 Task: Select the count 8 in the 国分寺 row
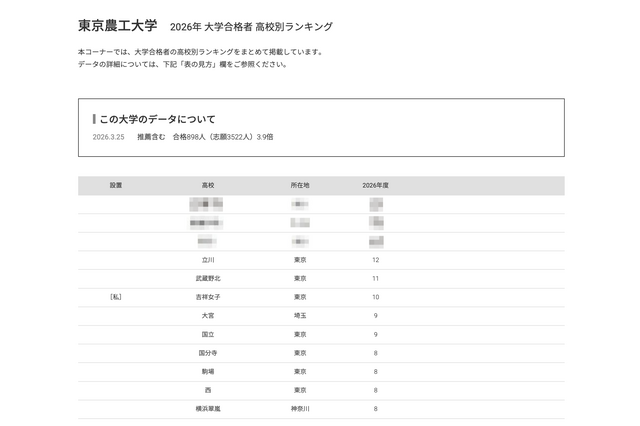[x=376, y=353]
